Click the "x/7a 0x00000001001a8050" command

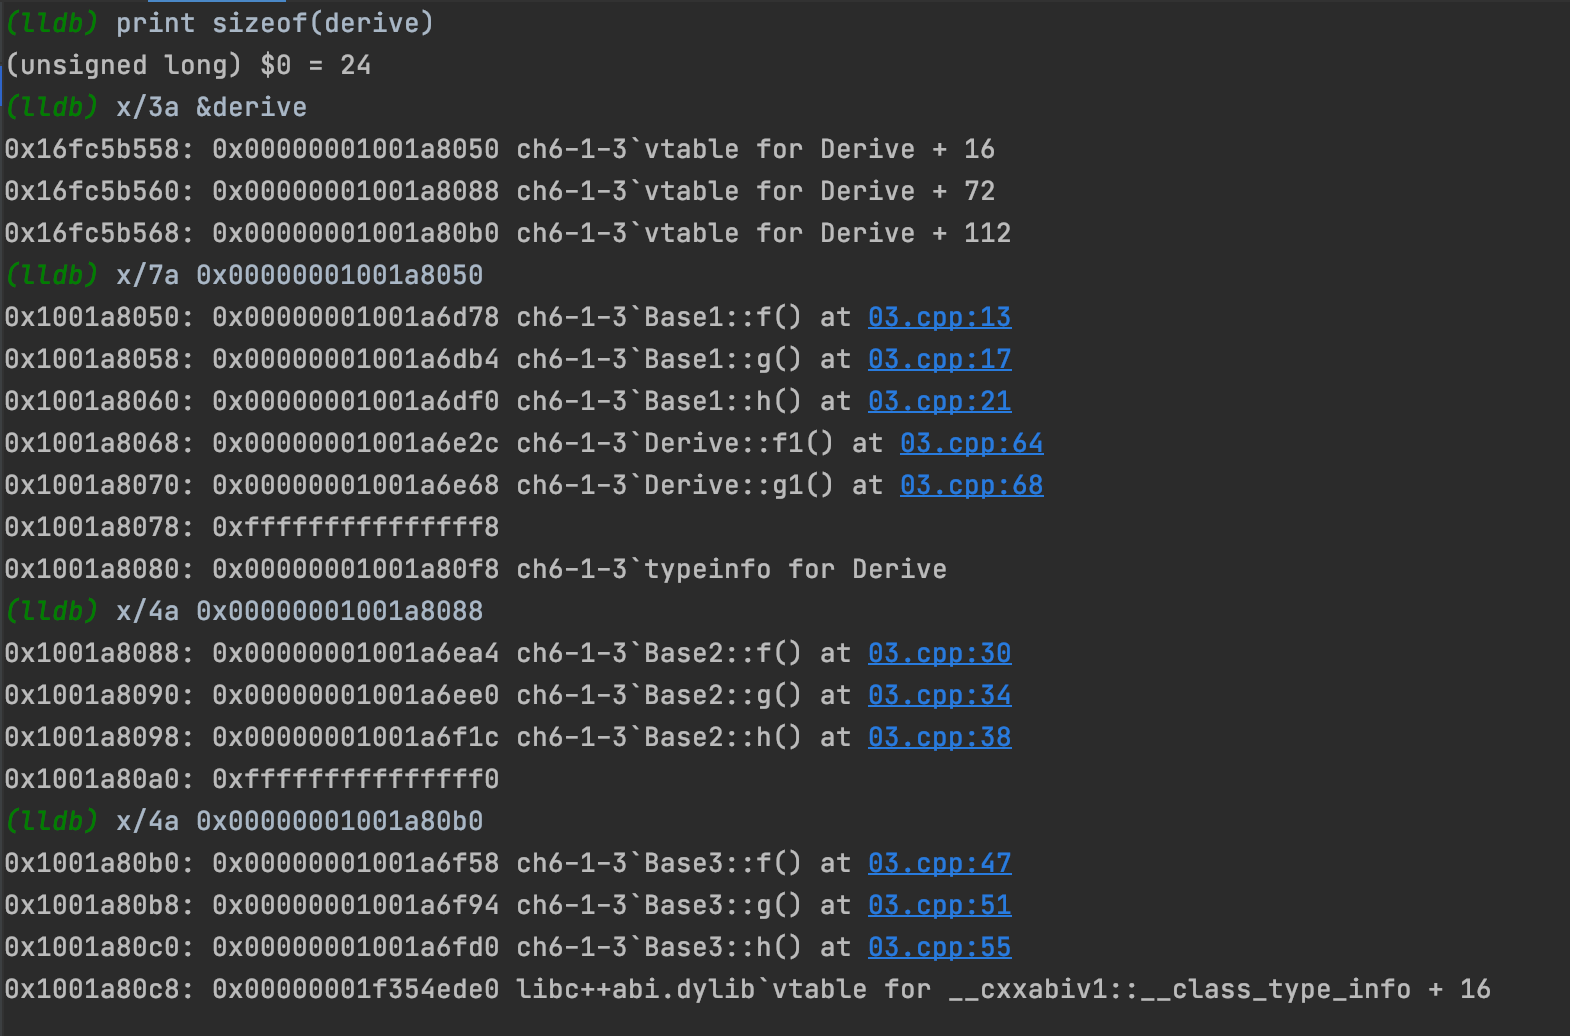299,275
